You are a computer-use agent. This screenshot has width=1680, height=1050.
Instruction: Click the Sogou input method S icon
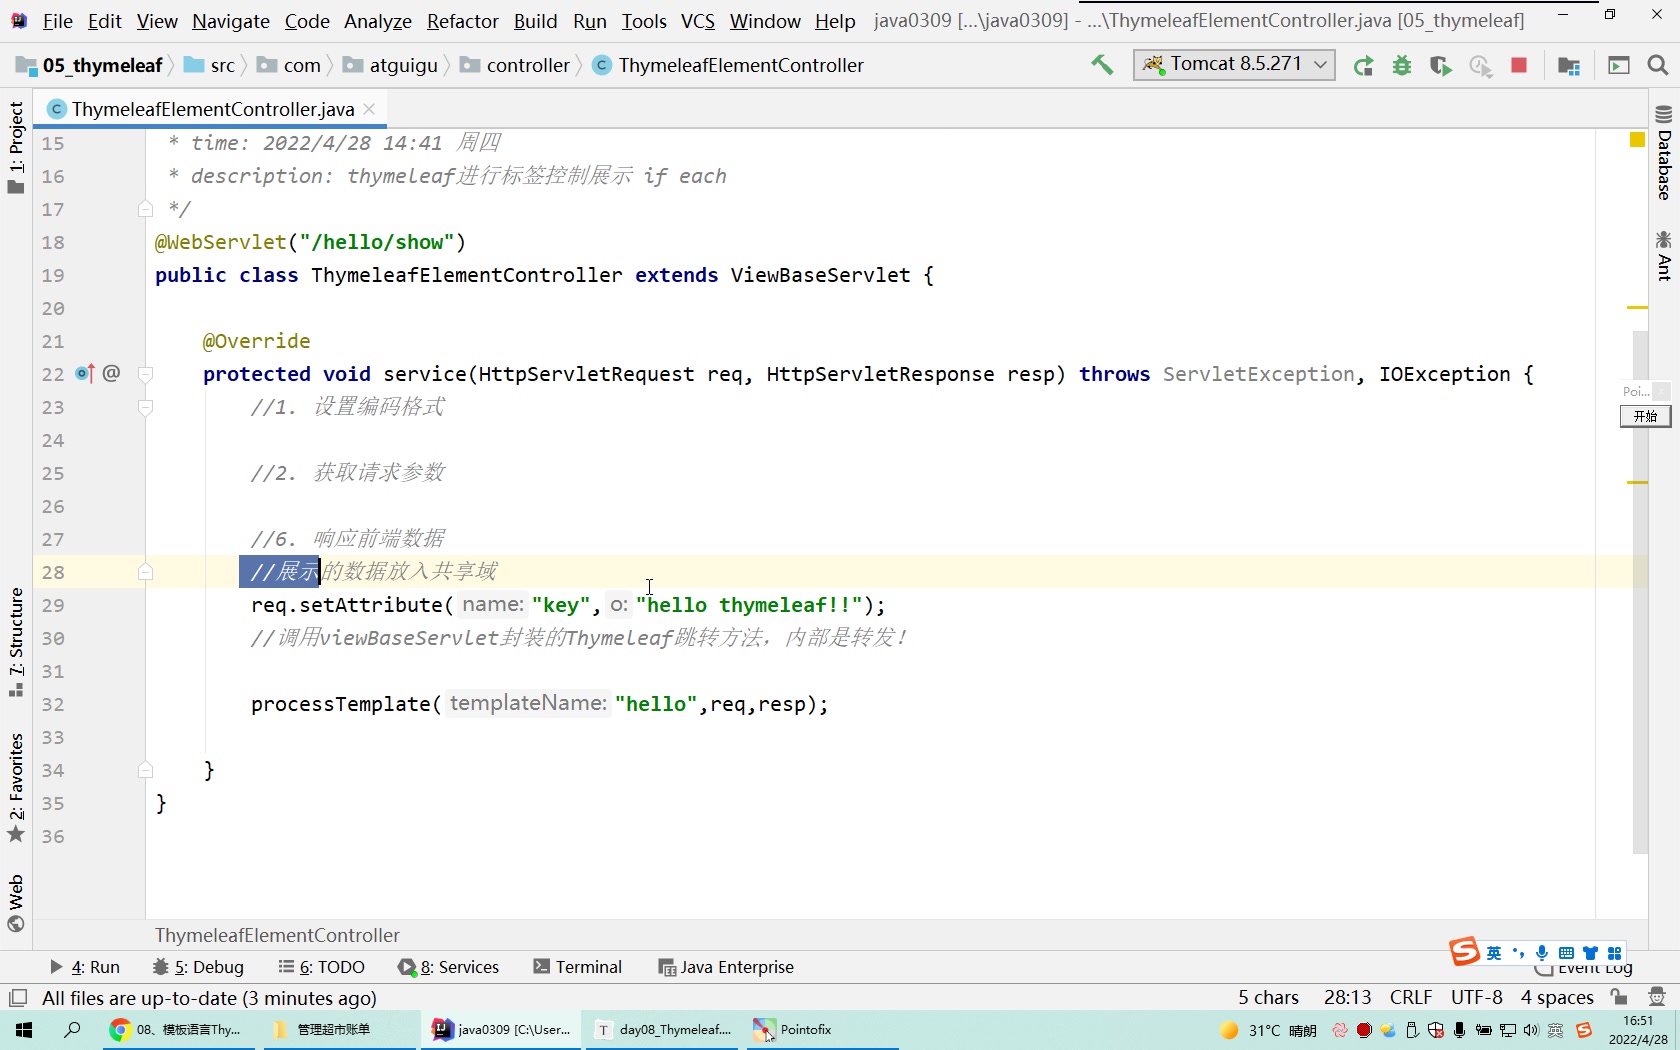click(x=1464, y=951)
